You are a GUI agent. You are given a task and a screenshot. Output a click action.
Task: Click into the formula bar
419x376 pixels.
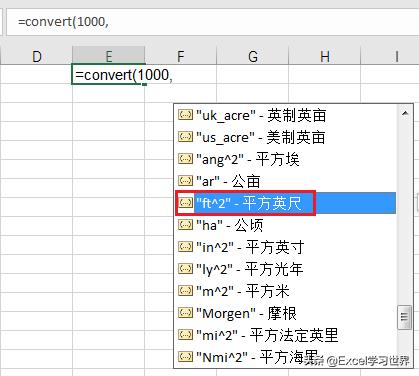pos(212,22)
